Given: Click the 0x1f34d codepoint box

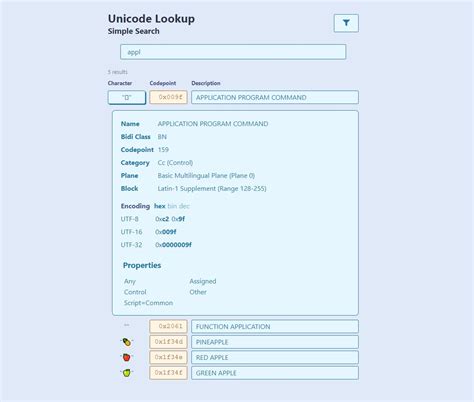Looking at the screenshot, I should point(168,342).
